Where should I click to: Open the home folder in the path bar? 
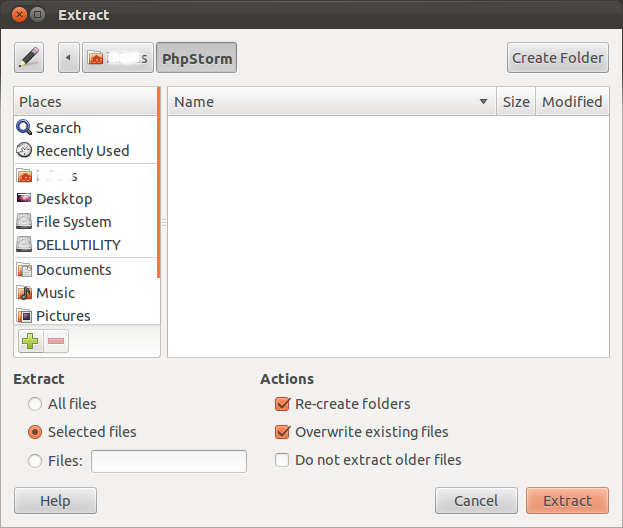(118, 58)
